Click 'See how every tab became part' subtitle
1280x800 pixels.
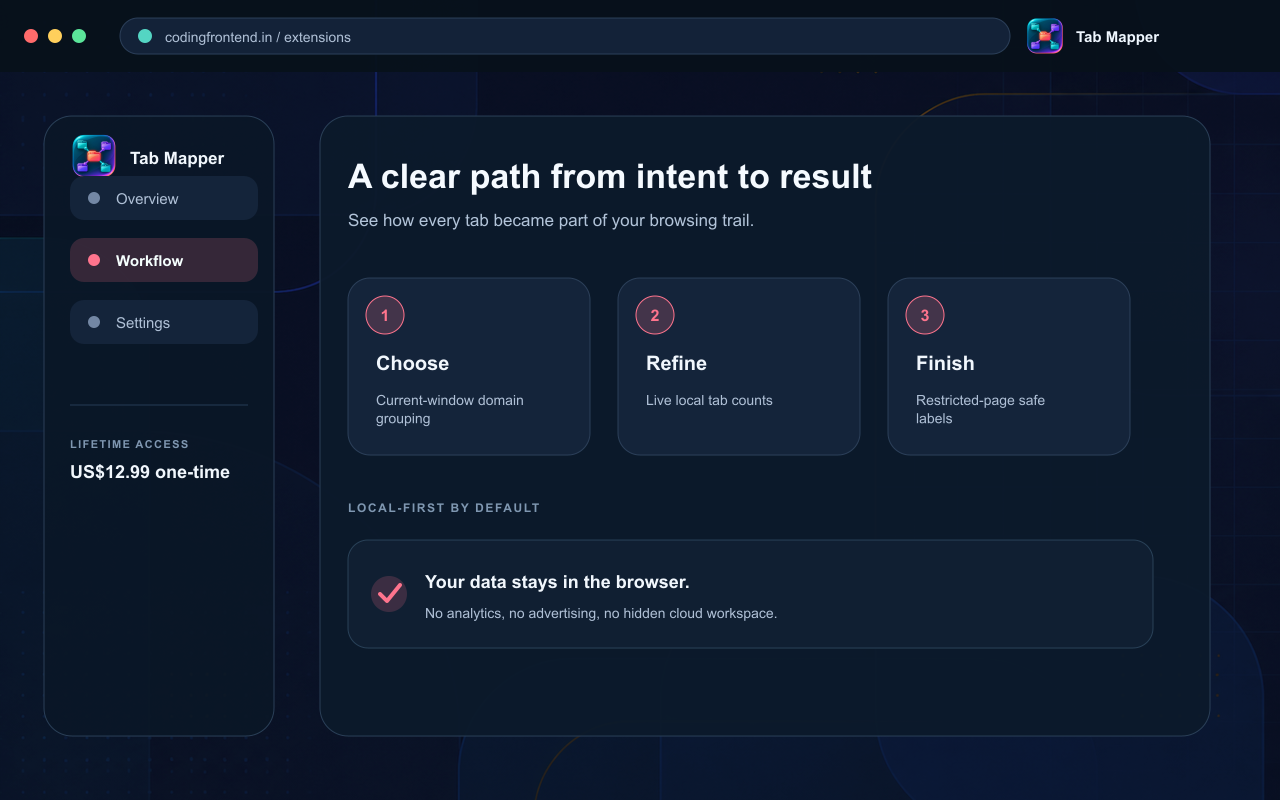551,220
